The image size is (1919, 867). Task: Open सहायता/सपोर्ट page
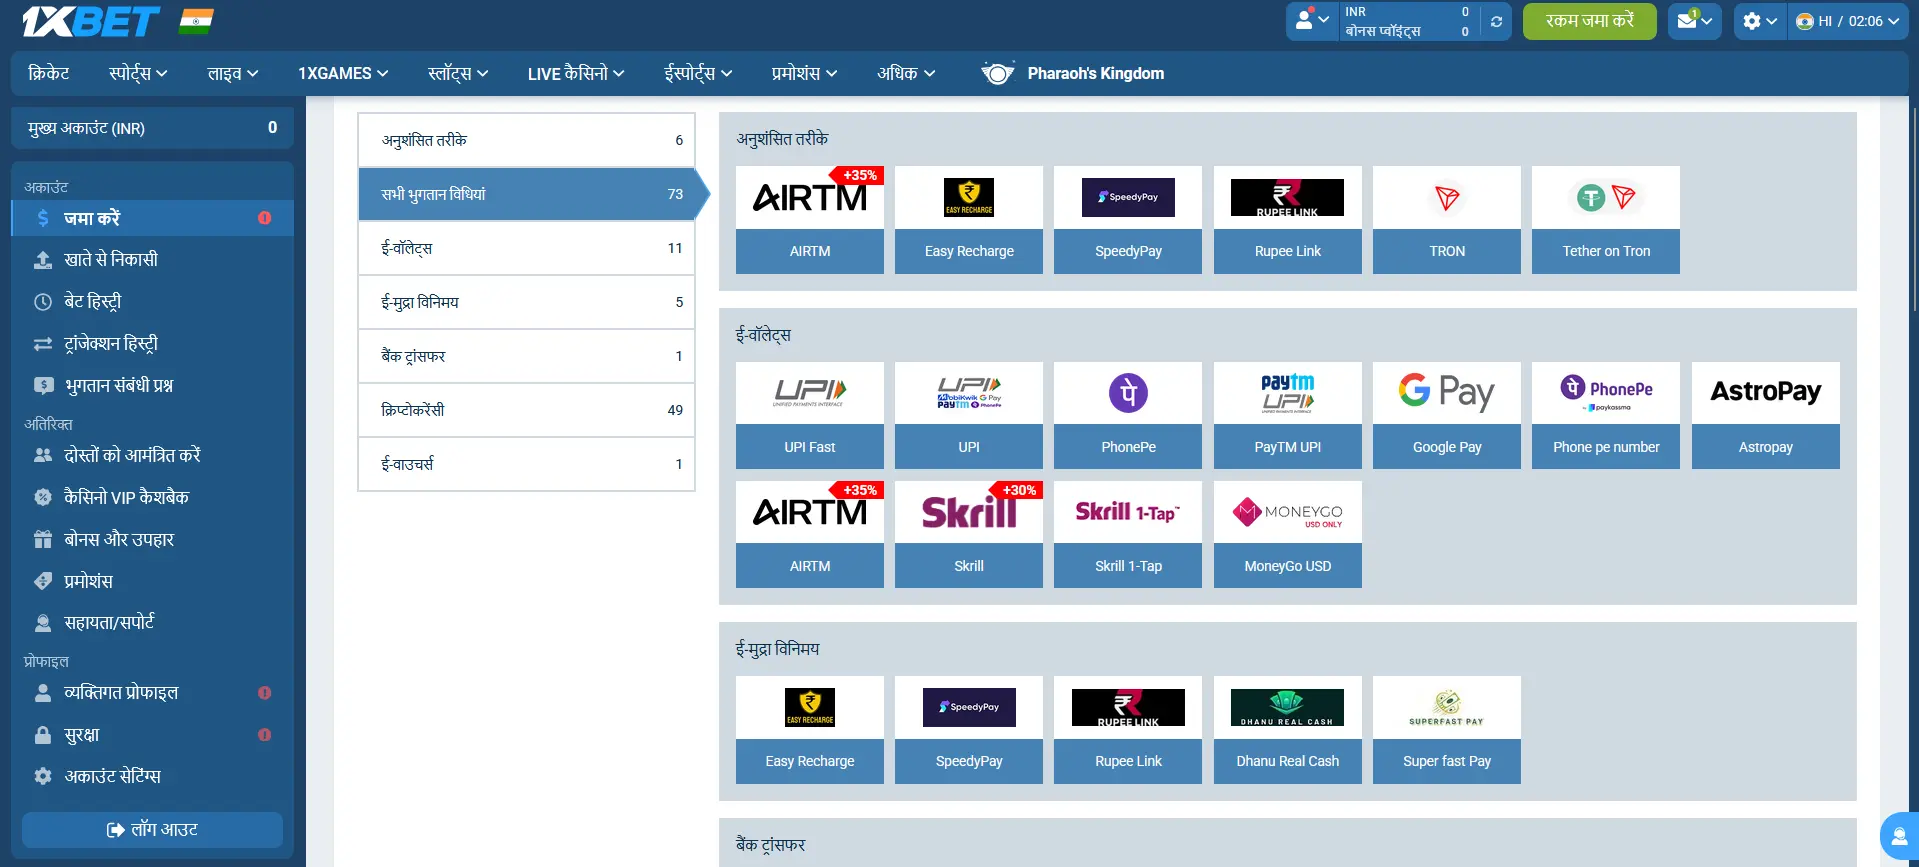[109, 623]
